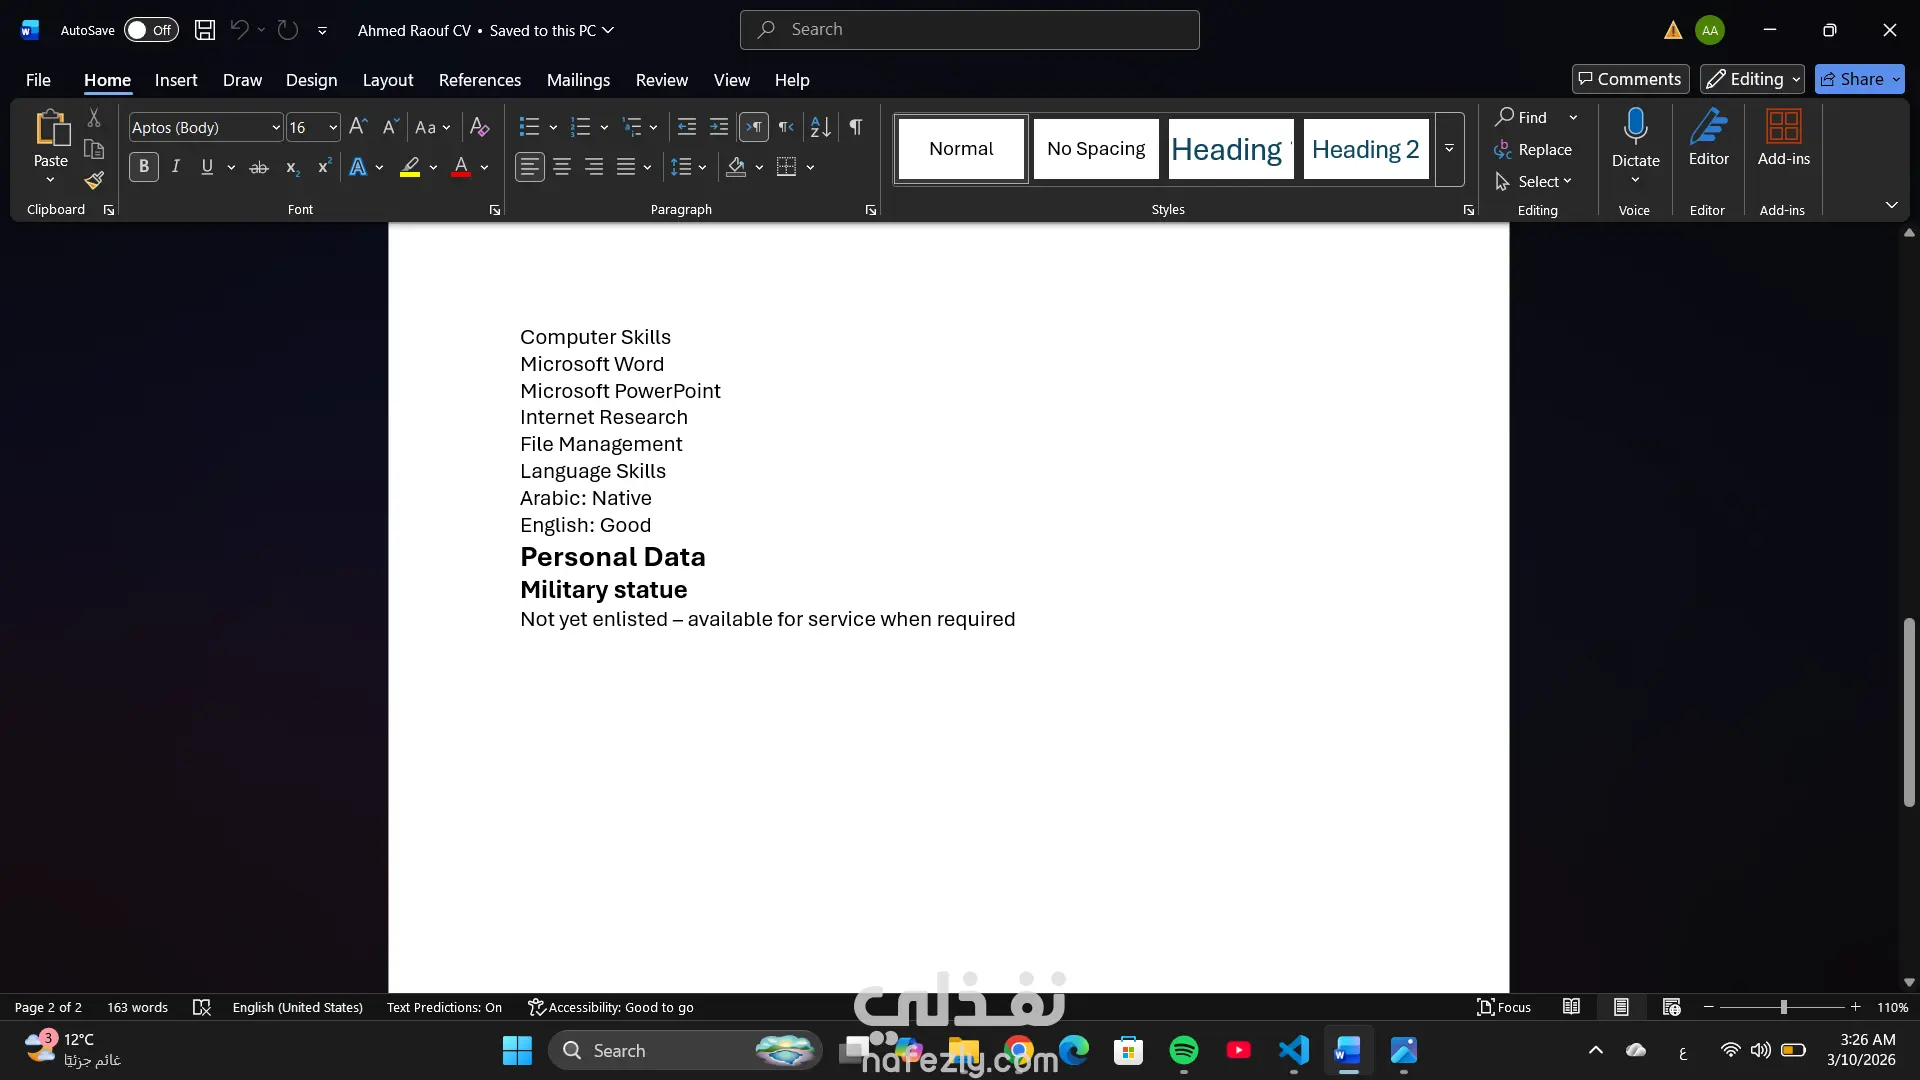The height and width of the screenshot is (1080, 1920).
Task: Click the zoom slider handle
Action: [x=1783, y=1008]
